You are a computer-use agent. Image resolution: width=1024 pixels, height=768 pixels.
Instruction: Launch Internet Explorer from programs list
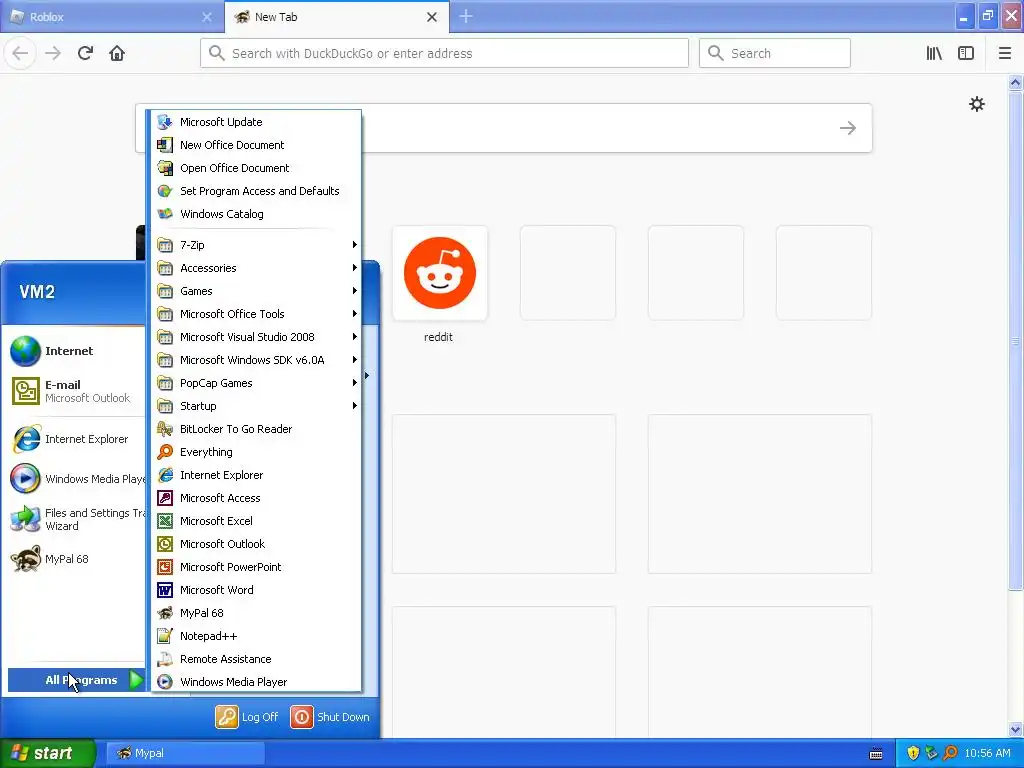tap(256, 475)
